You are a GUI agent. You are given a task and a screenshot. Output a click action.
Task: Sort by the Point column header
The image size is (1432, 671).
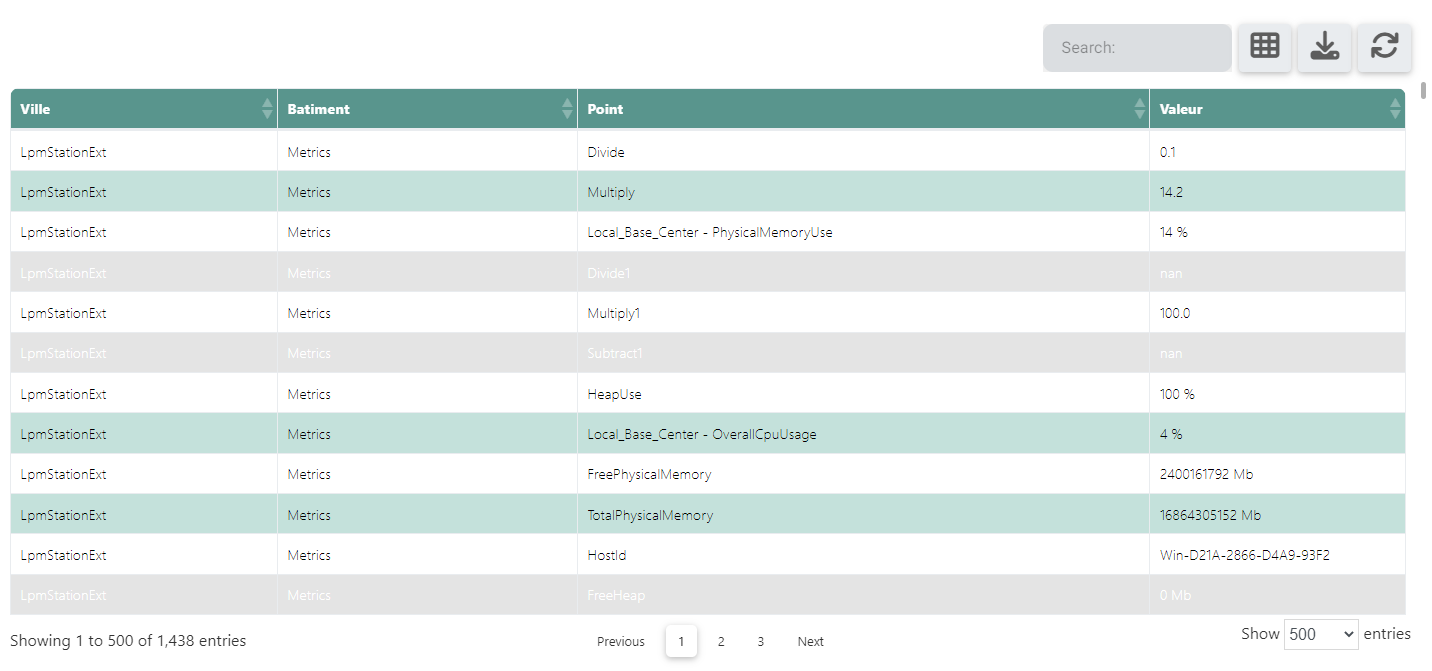pos(863,109)
